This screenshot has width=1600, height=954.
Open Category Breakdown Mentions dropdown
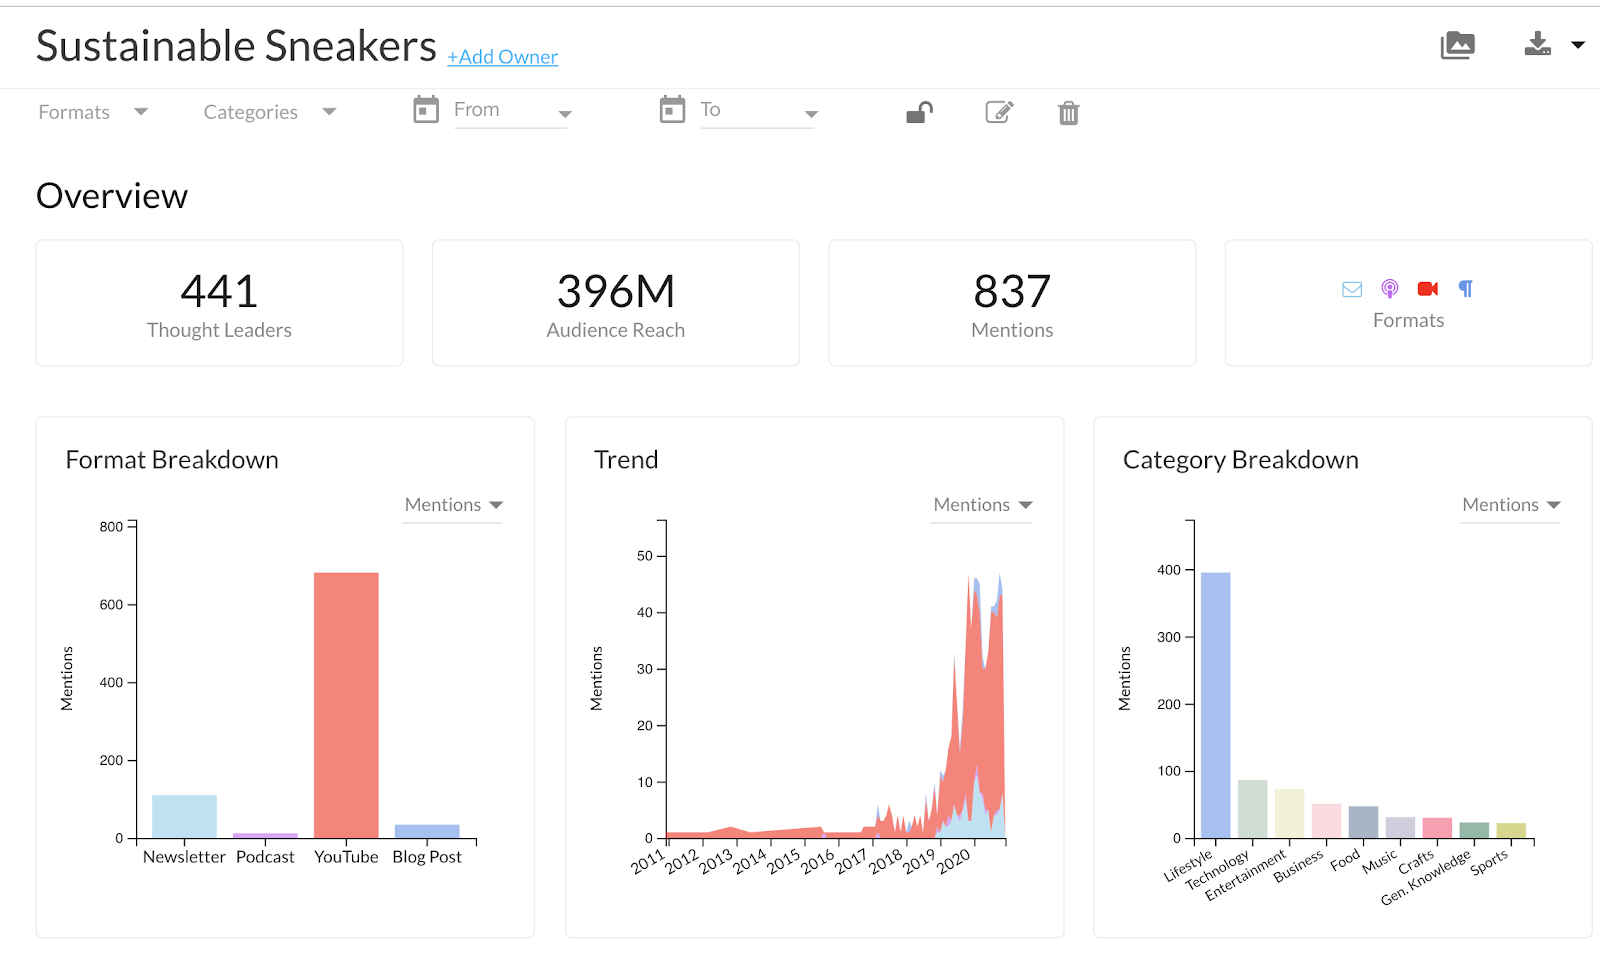point(1511,505)
